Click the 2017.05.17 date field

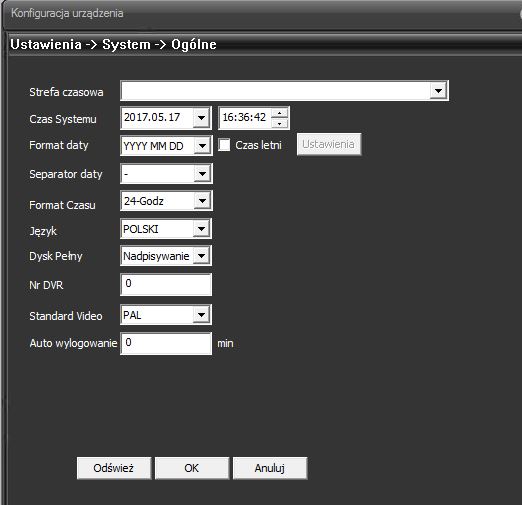(157, 118)
